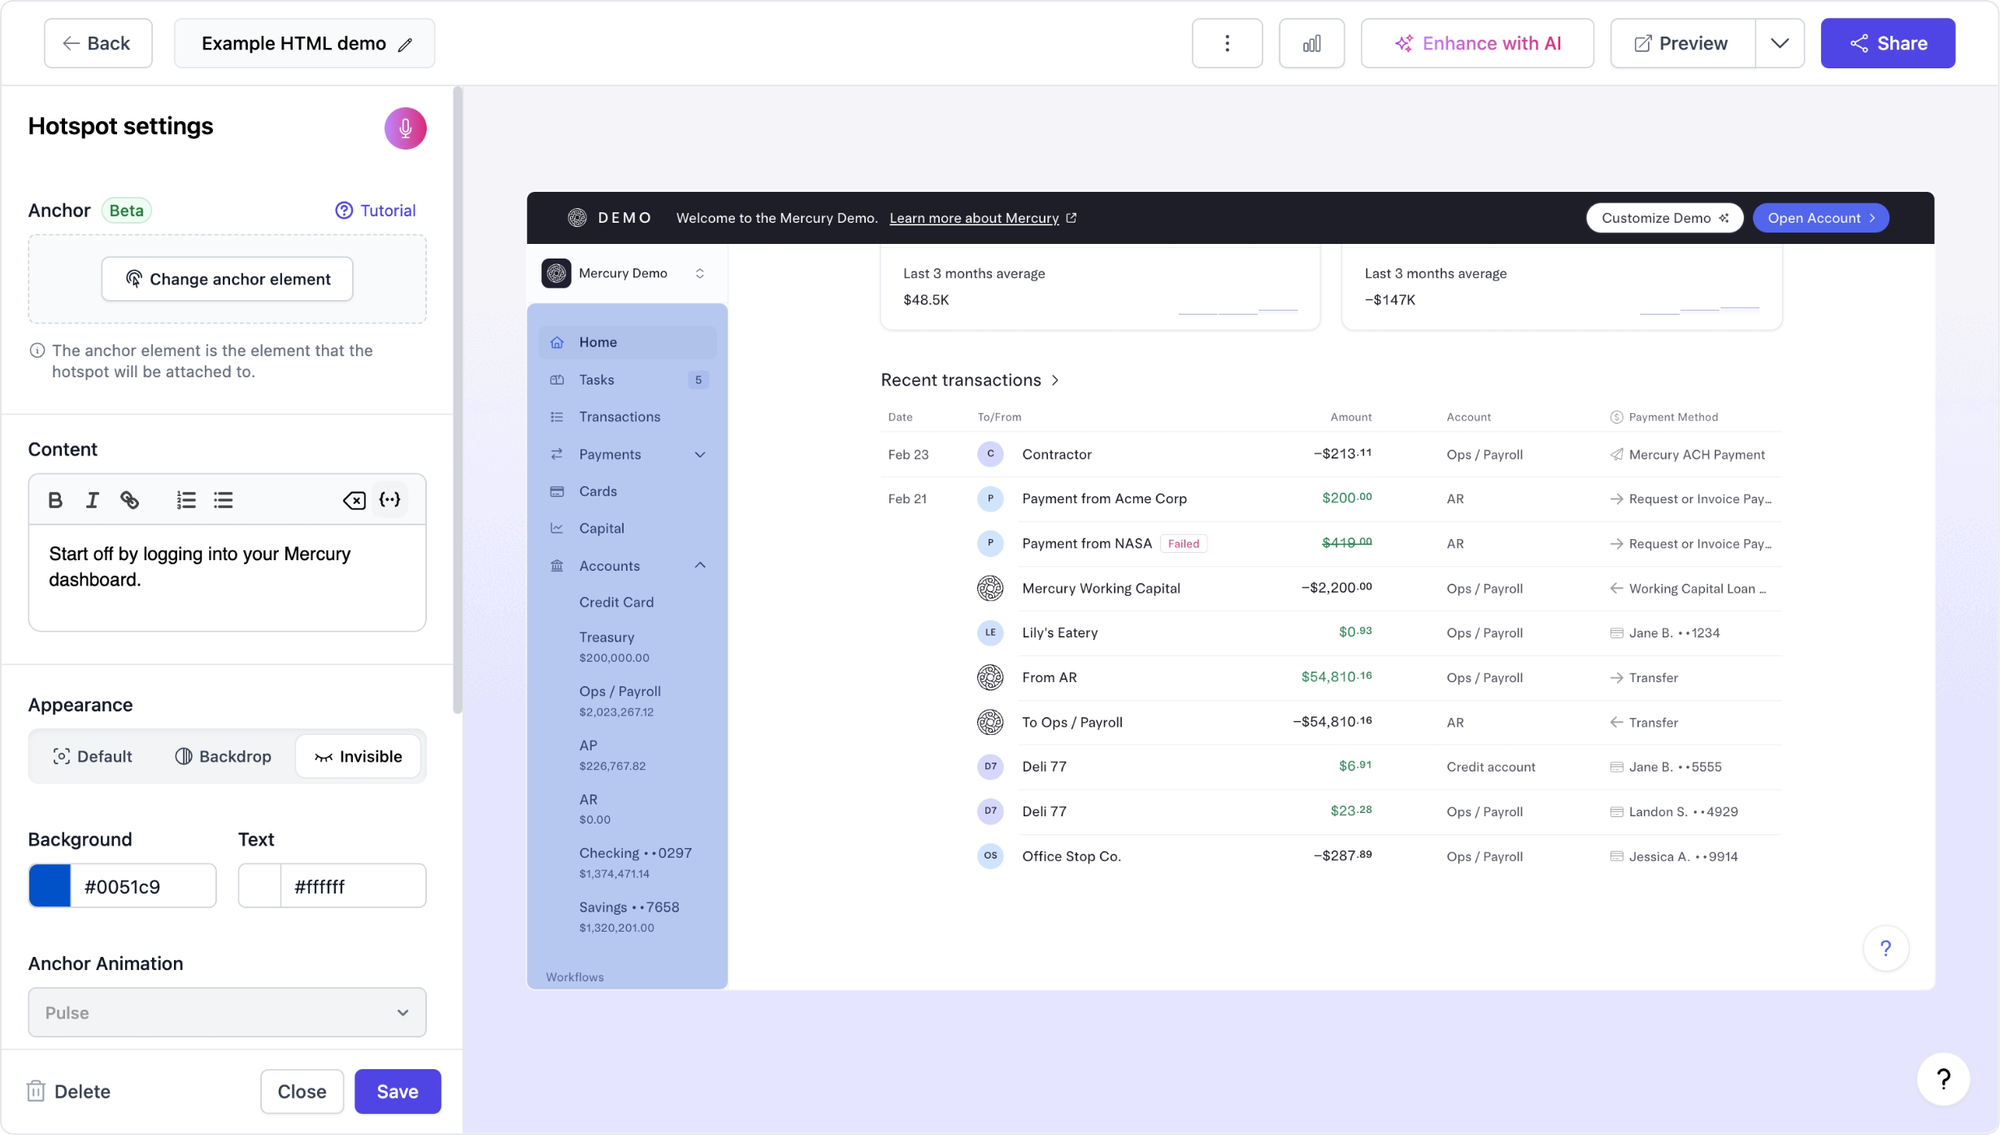This screenshot has height=1135, width=2000.
Task: Open the Text white color swatch
Action: [260, 886]
